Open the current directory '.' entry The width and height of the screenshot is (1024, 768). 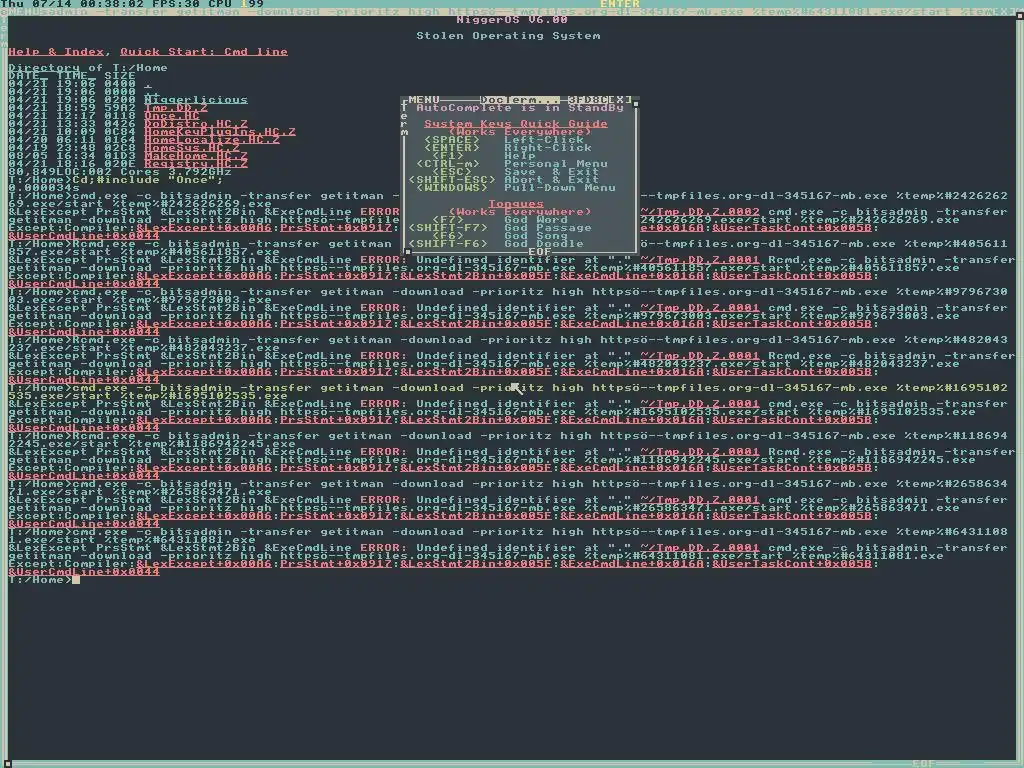pos(148,84)
